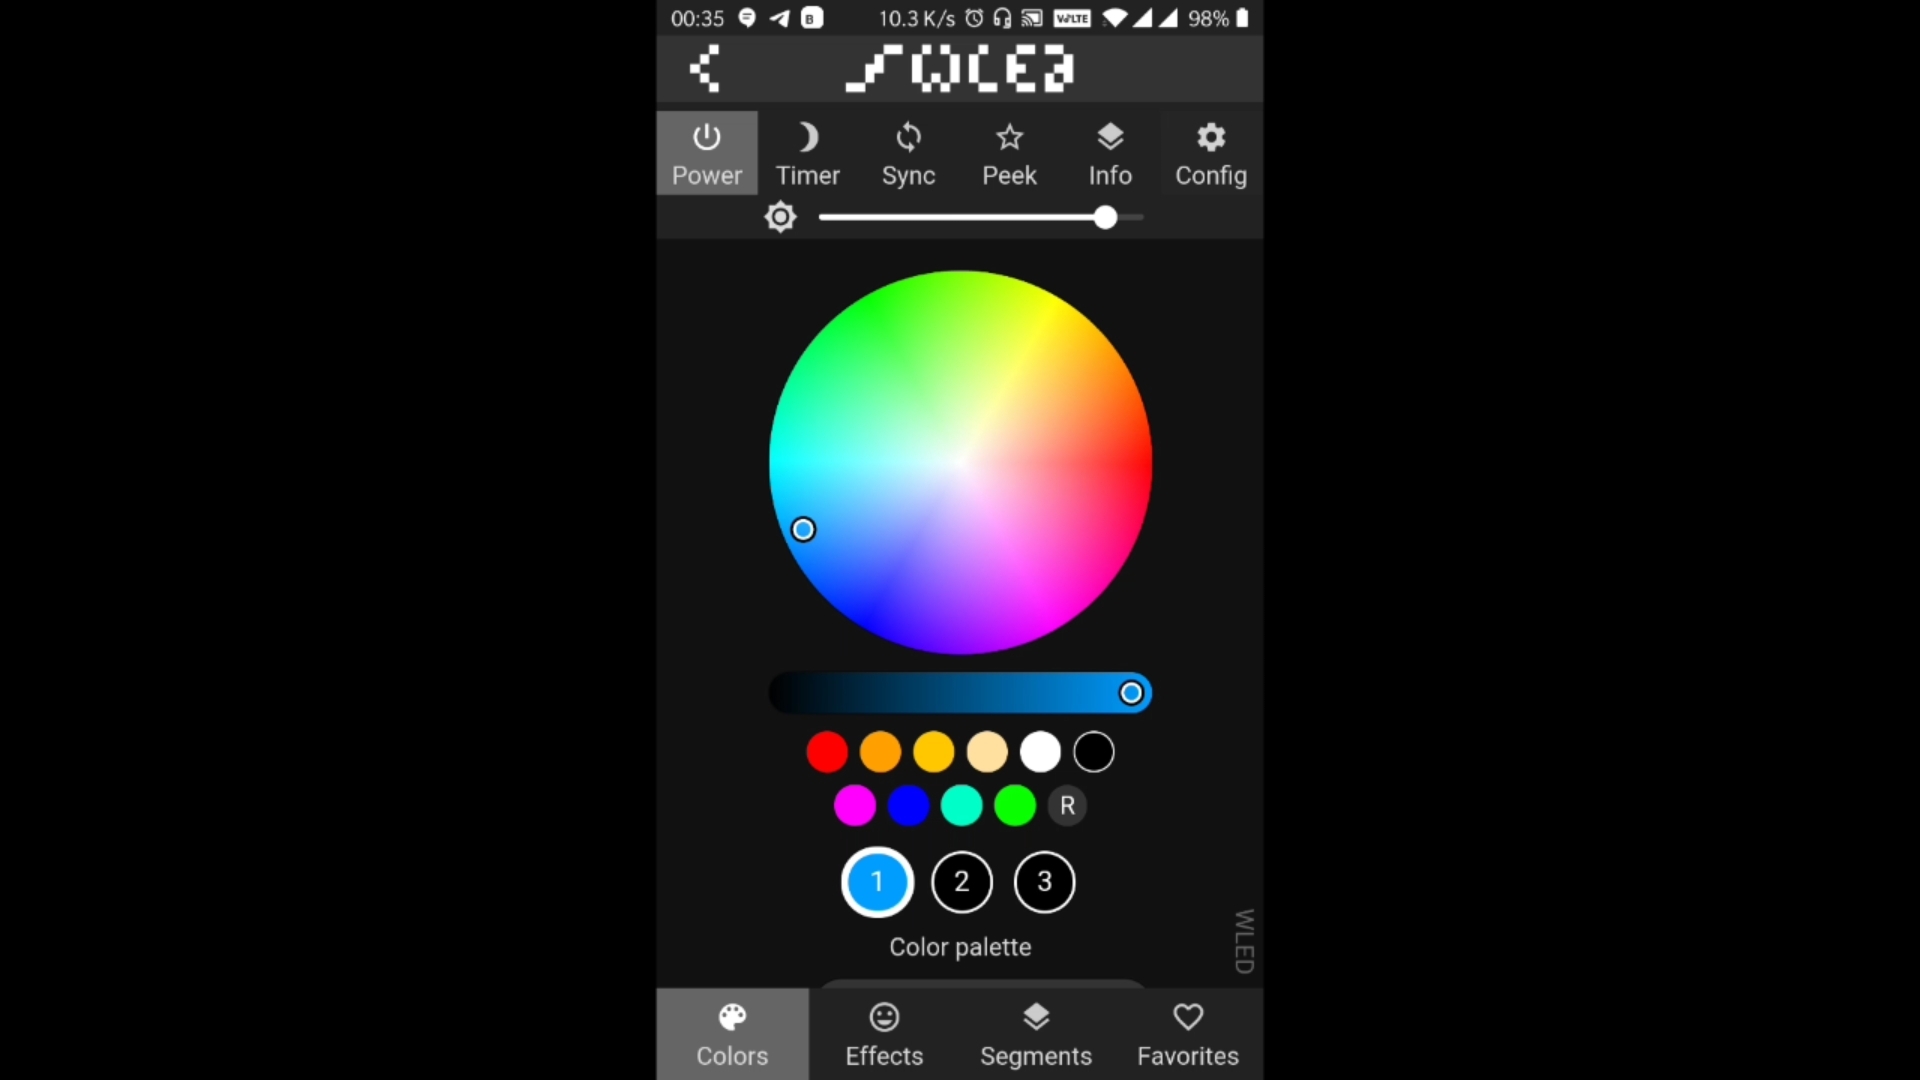Viewport: 1920px width, 1080px height.
Task: Open the Favorites tab
Action: pos(1187,1035)
